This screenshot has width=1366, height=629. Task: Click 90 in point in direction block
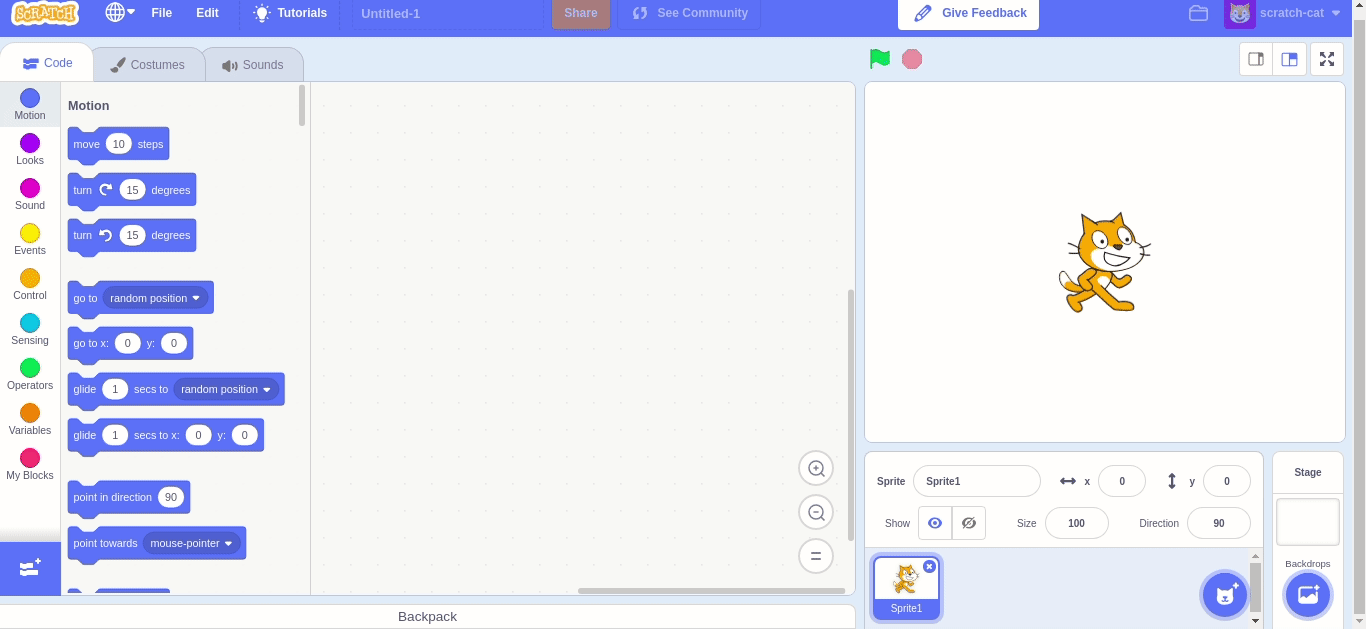click(171, 497)
